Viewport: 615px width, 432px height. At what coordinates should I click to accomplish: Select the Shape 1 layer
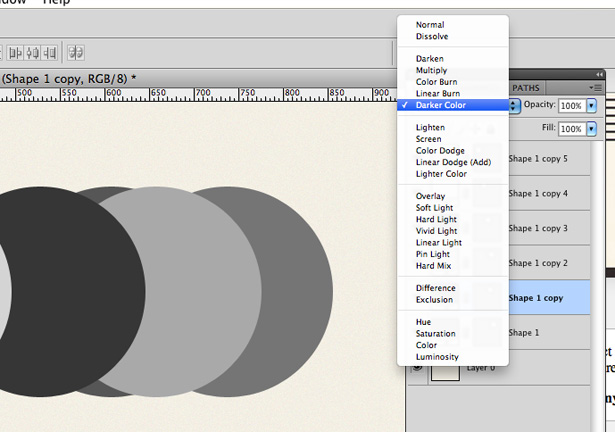click(x=549, y=333)
